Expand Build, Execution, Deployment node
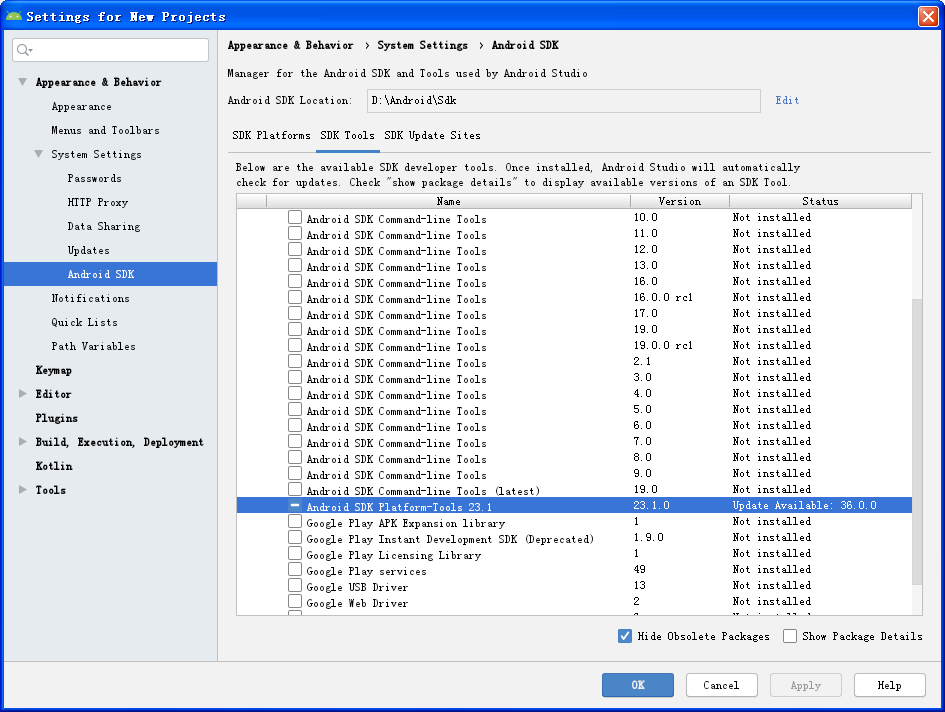945x712 pixels. coord(22,442)
